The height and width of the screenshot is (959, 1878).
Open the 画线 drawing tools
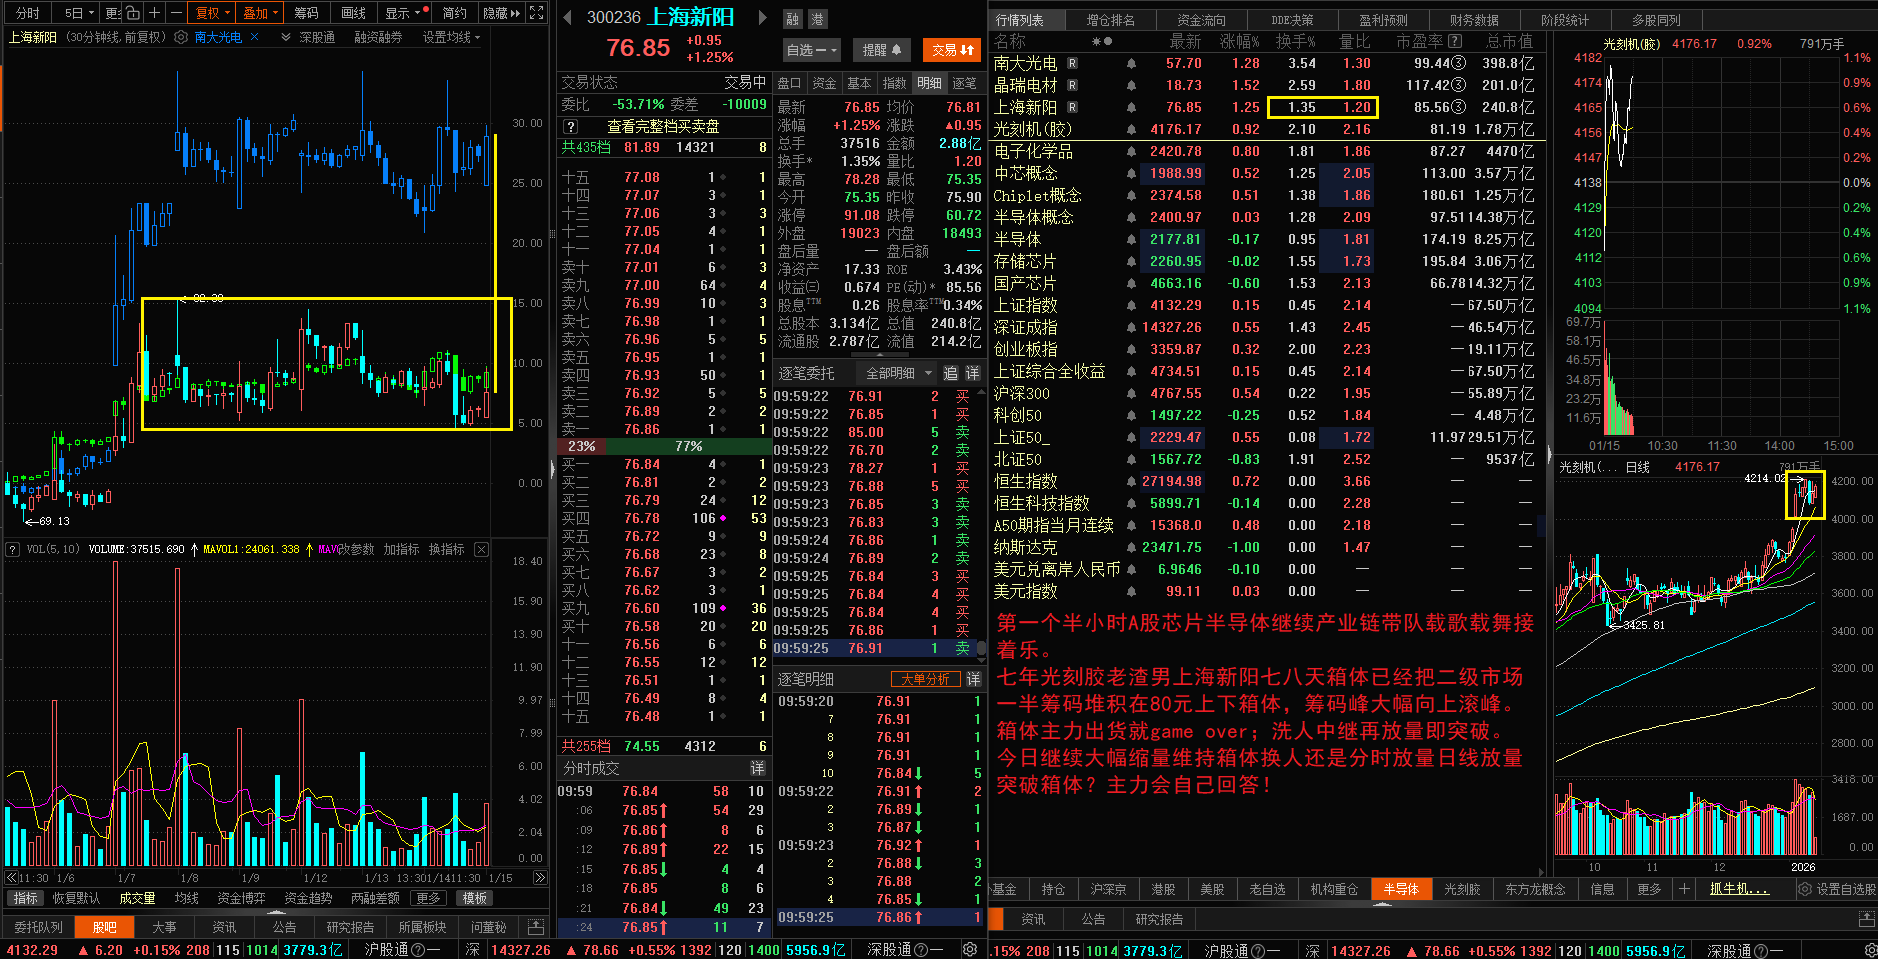(x=353, y=13)
